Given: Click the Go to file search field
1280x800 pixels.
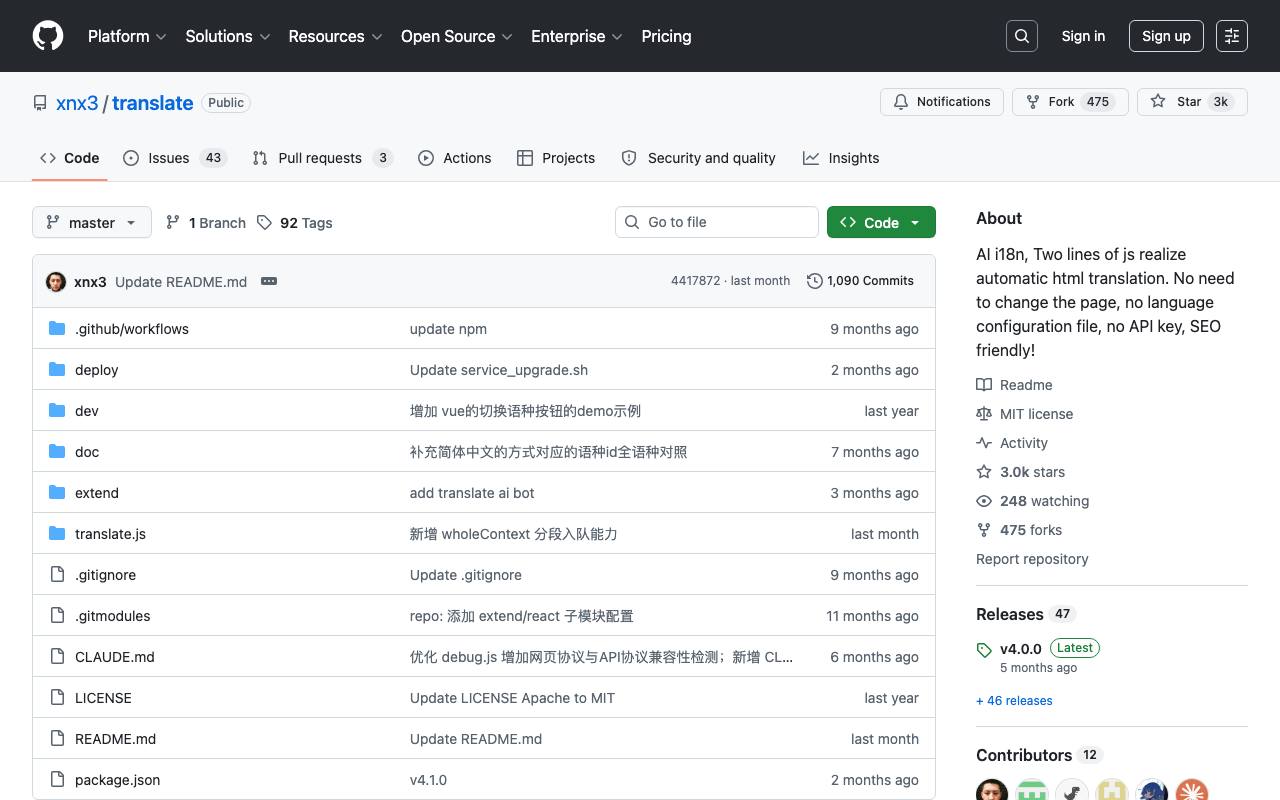Looking at the screenshot, I should (717, 222).
